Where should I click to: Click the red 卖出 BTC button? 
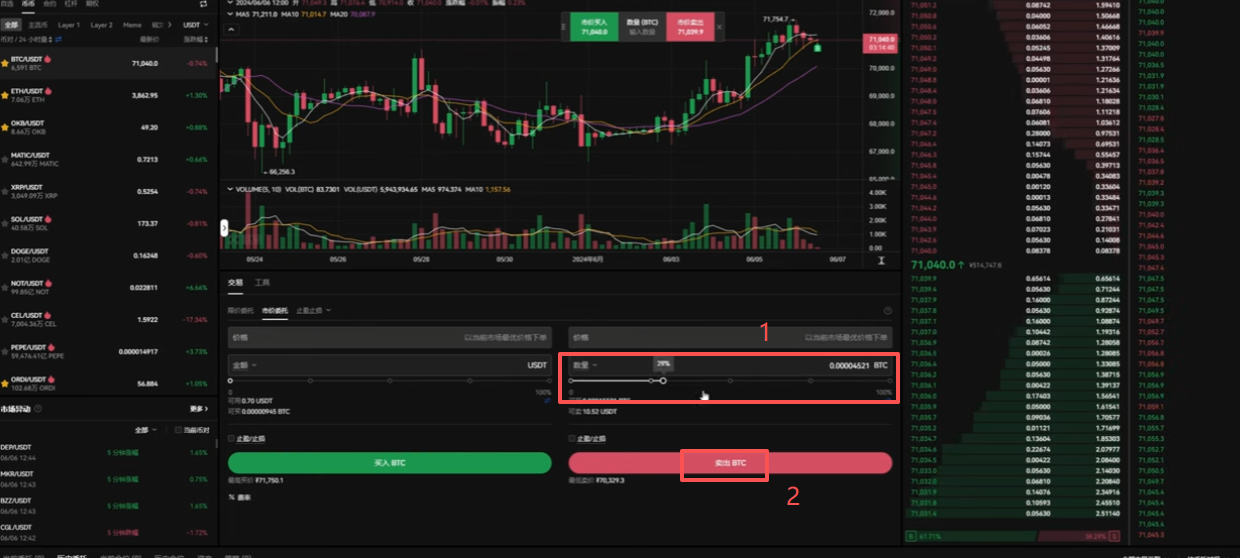[x=730, y=463]
